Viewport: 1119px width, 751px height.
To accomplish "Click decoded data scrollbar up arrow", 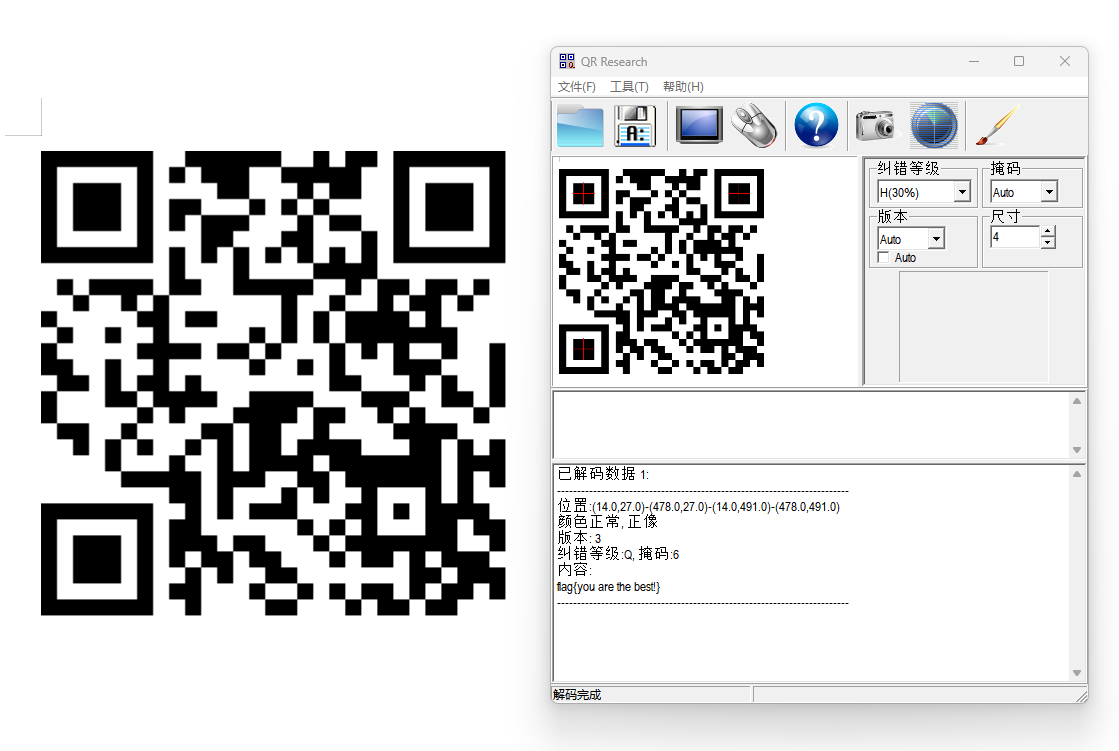I will [x=1077, y=474].
